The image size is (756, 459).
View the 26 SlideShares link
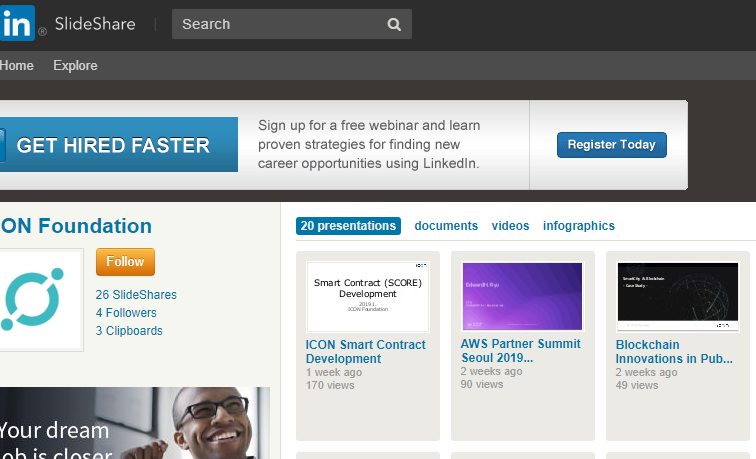136,295
